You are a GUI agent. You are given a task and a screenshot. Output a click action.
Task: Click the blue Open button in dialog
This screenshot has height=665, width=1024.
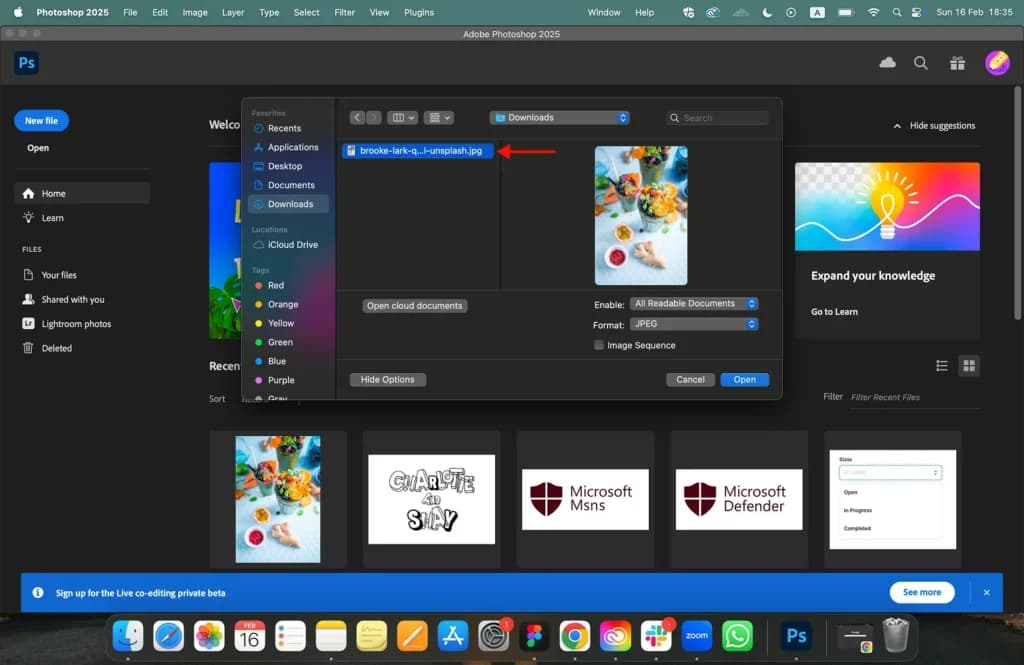coord(744,380)
